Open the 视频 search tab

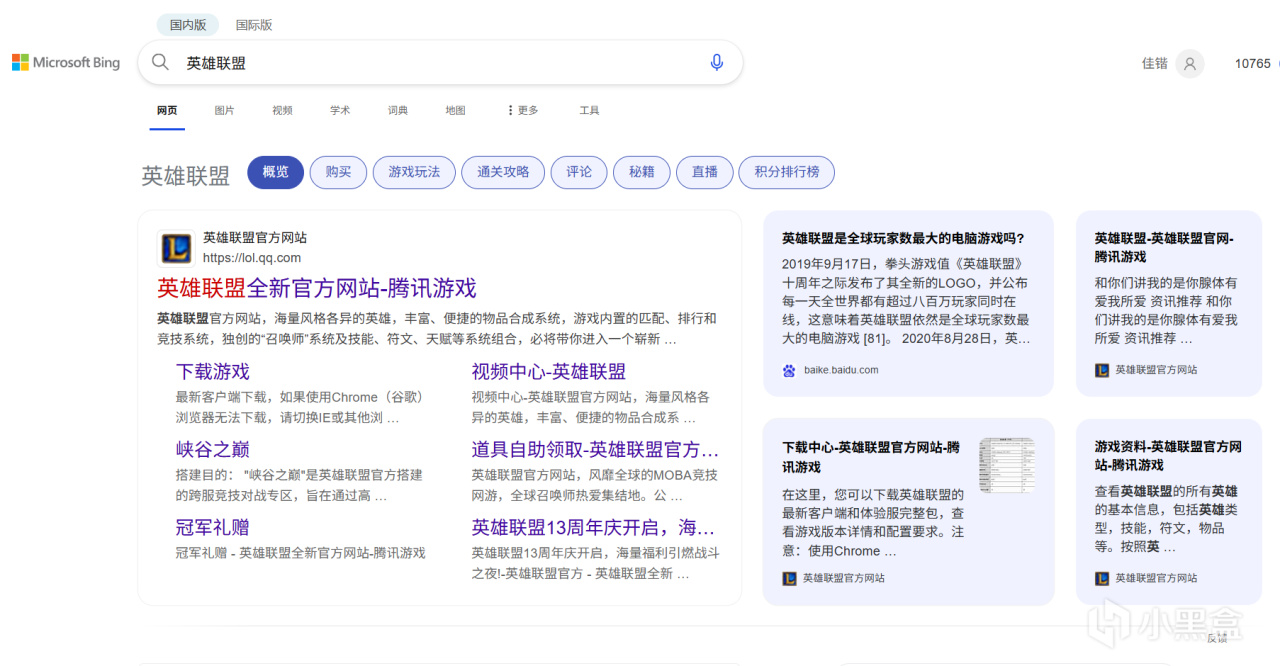point(282,110)
